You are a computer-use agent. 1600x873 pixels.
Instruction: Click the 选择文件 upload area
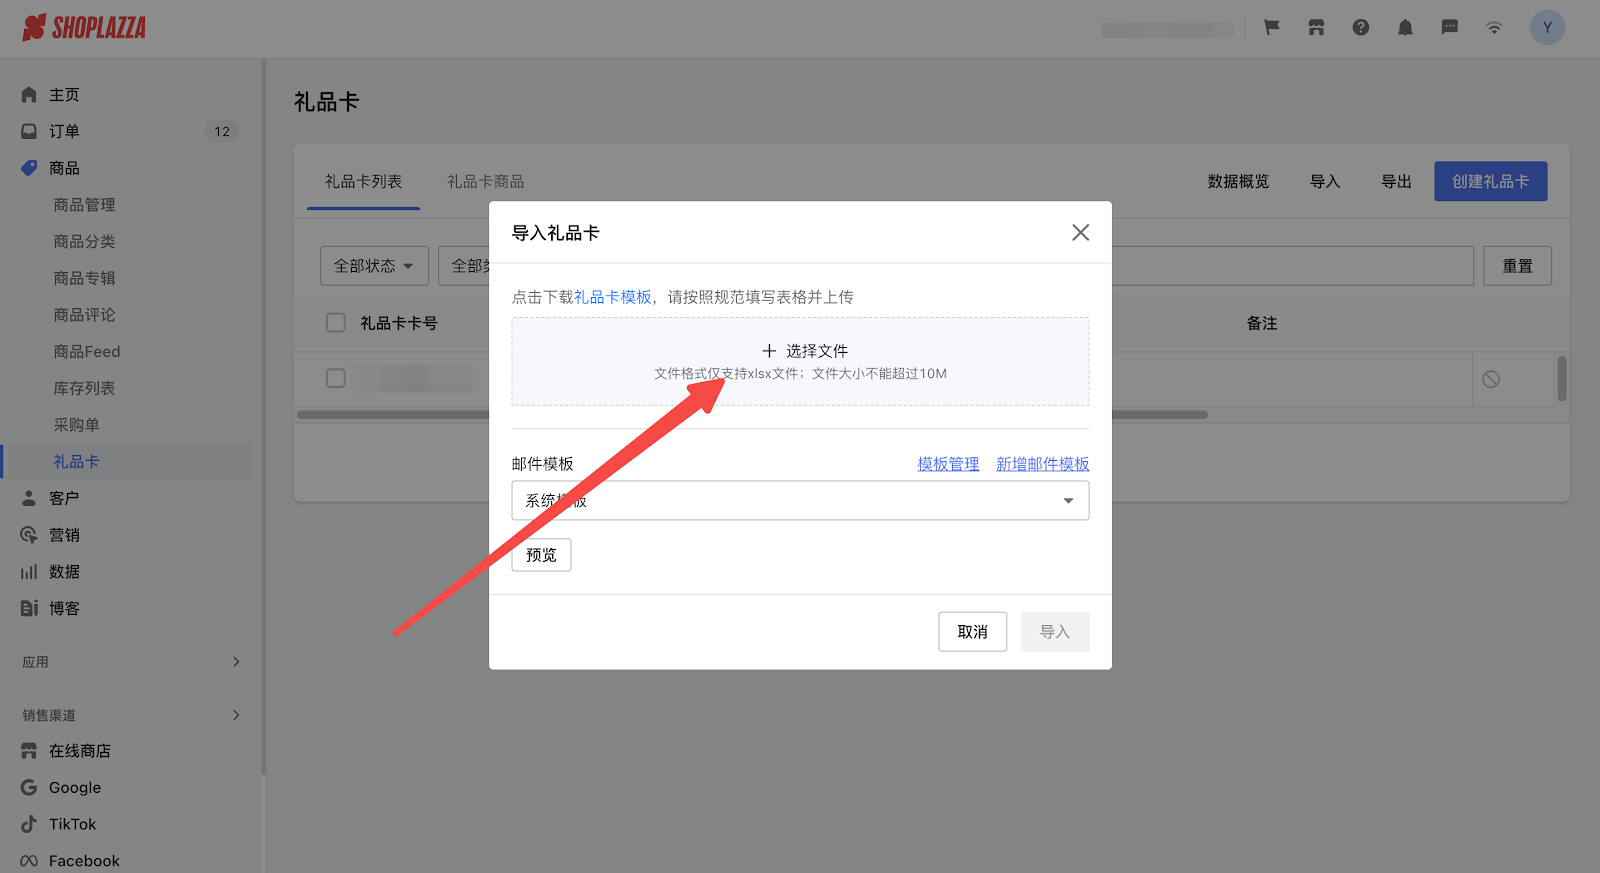click(x=800, y=361)
